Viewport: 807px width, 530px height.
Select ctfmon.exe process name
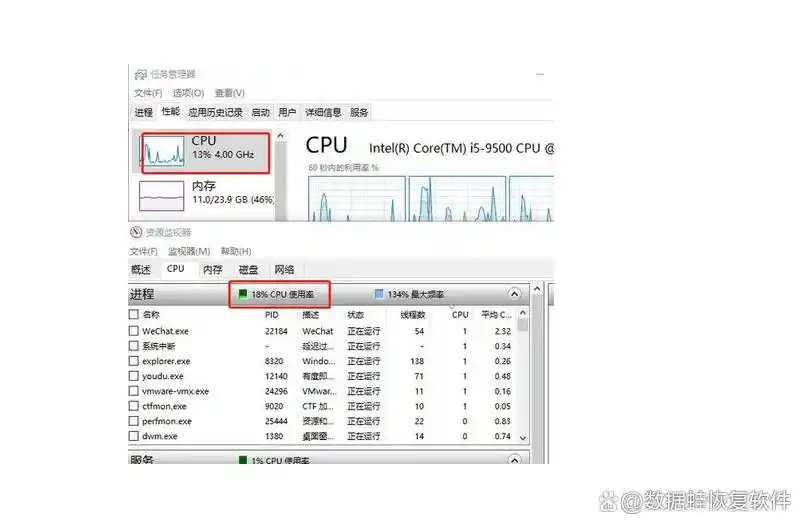pyautogui.click(x=164, y=407)
